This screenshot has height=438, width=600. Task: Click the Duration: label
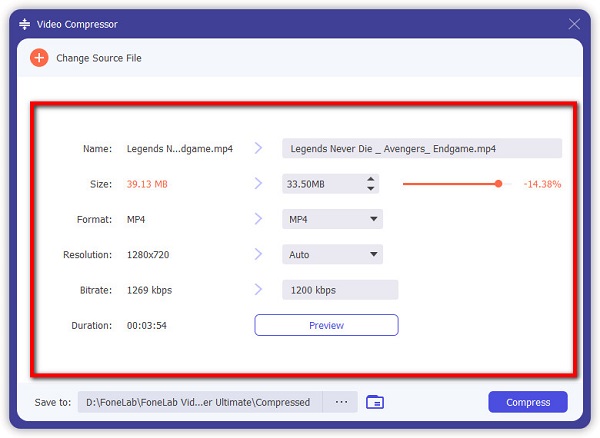click(x=92, y=326)
